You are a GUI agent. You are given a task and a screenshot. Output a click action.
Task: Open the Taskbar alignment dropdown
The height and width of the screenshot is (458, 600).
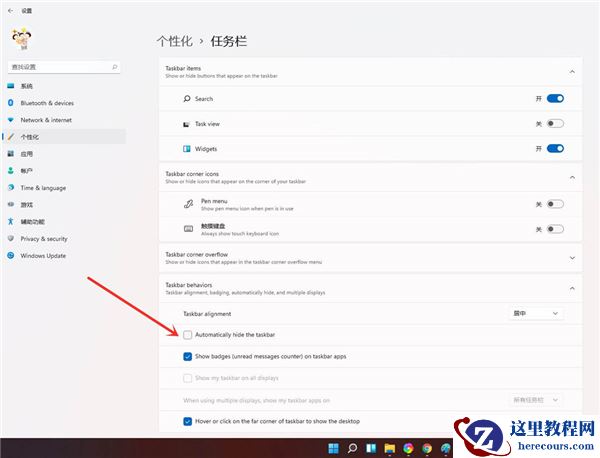536,313
